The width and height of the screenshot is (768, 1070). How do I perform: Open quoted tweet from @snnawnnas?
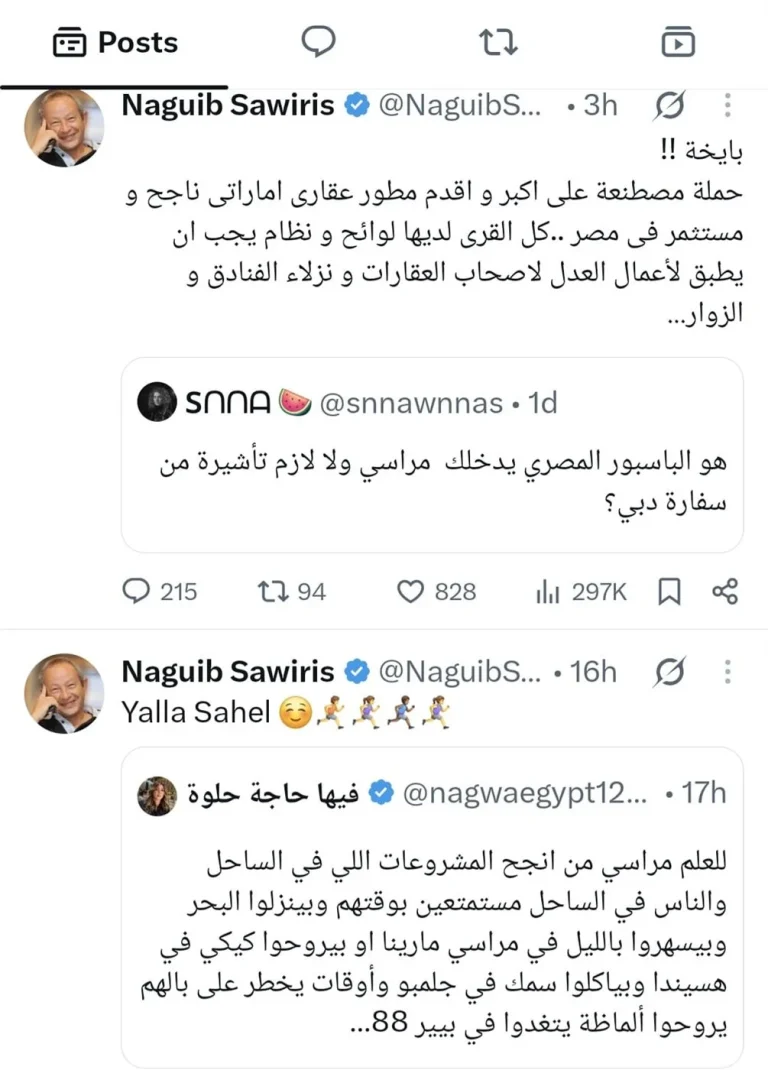(x=432, y=454)
